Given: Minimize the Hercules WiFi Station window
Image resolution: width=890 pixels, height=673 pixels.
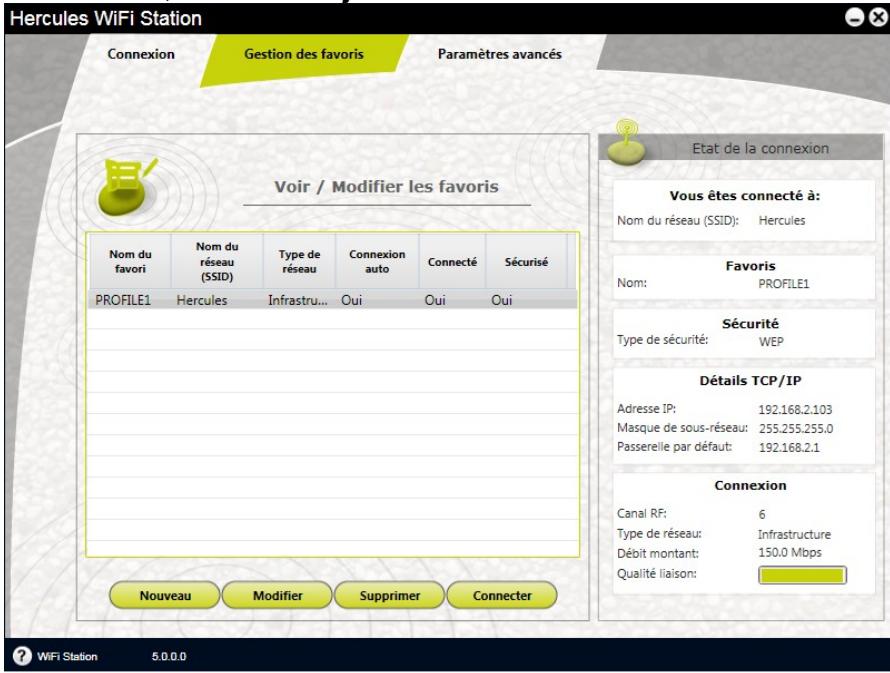Looking at the screenshot, I should (854, 18).
